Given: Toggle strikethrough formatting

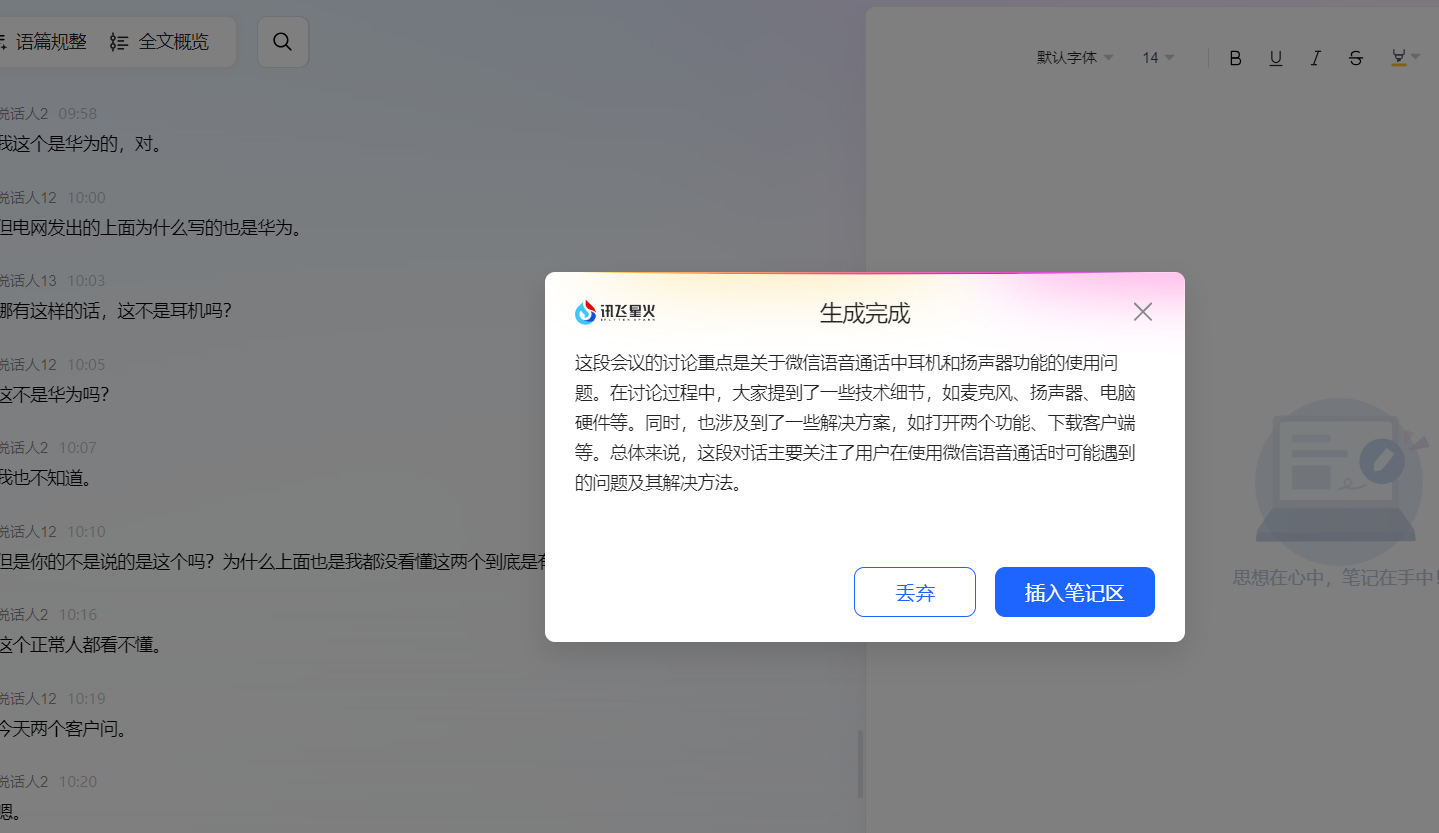Looking at the screenshot, I should [x=1356, y=58].
